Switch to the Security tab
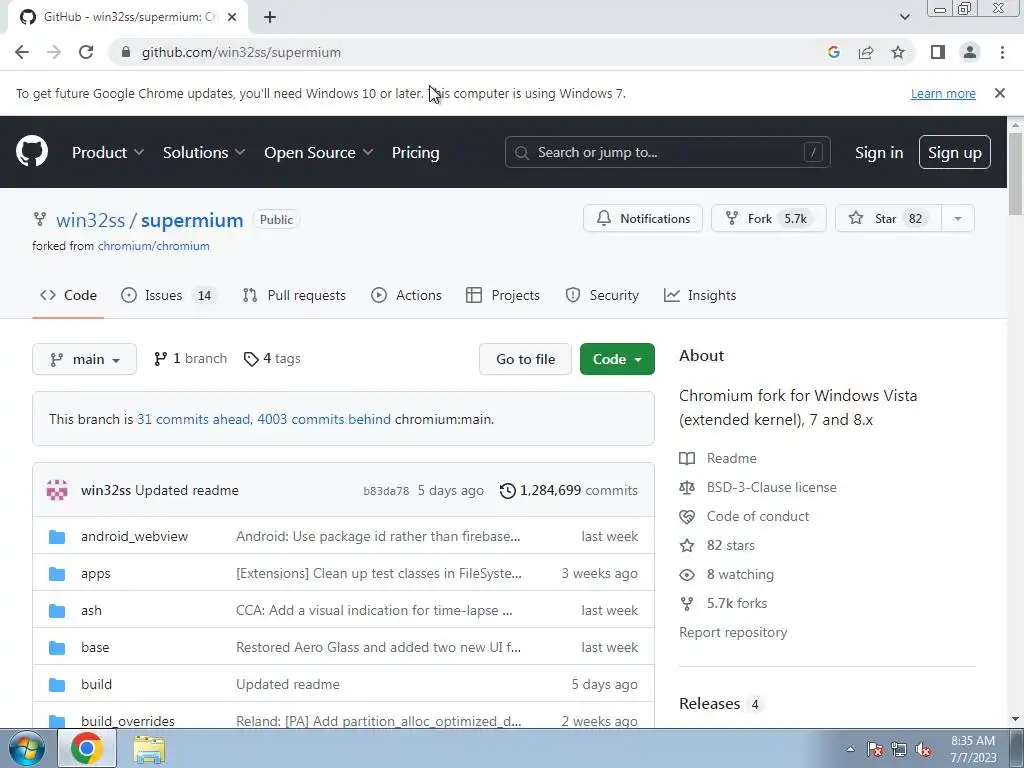The width and height of the screenshot is (1024, 768). (602, 295)
